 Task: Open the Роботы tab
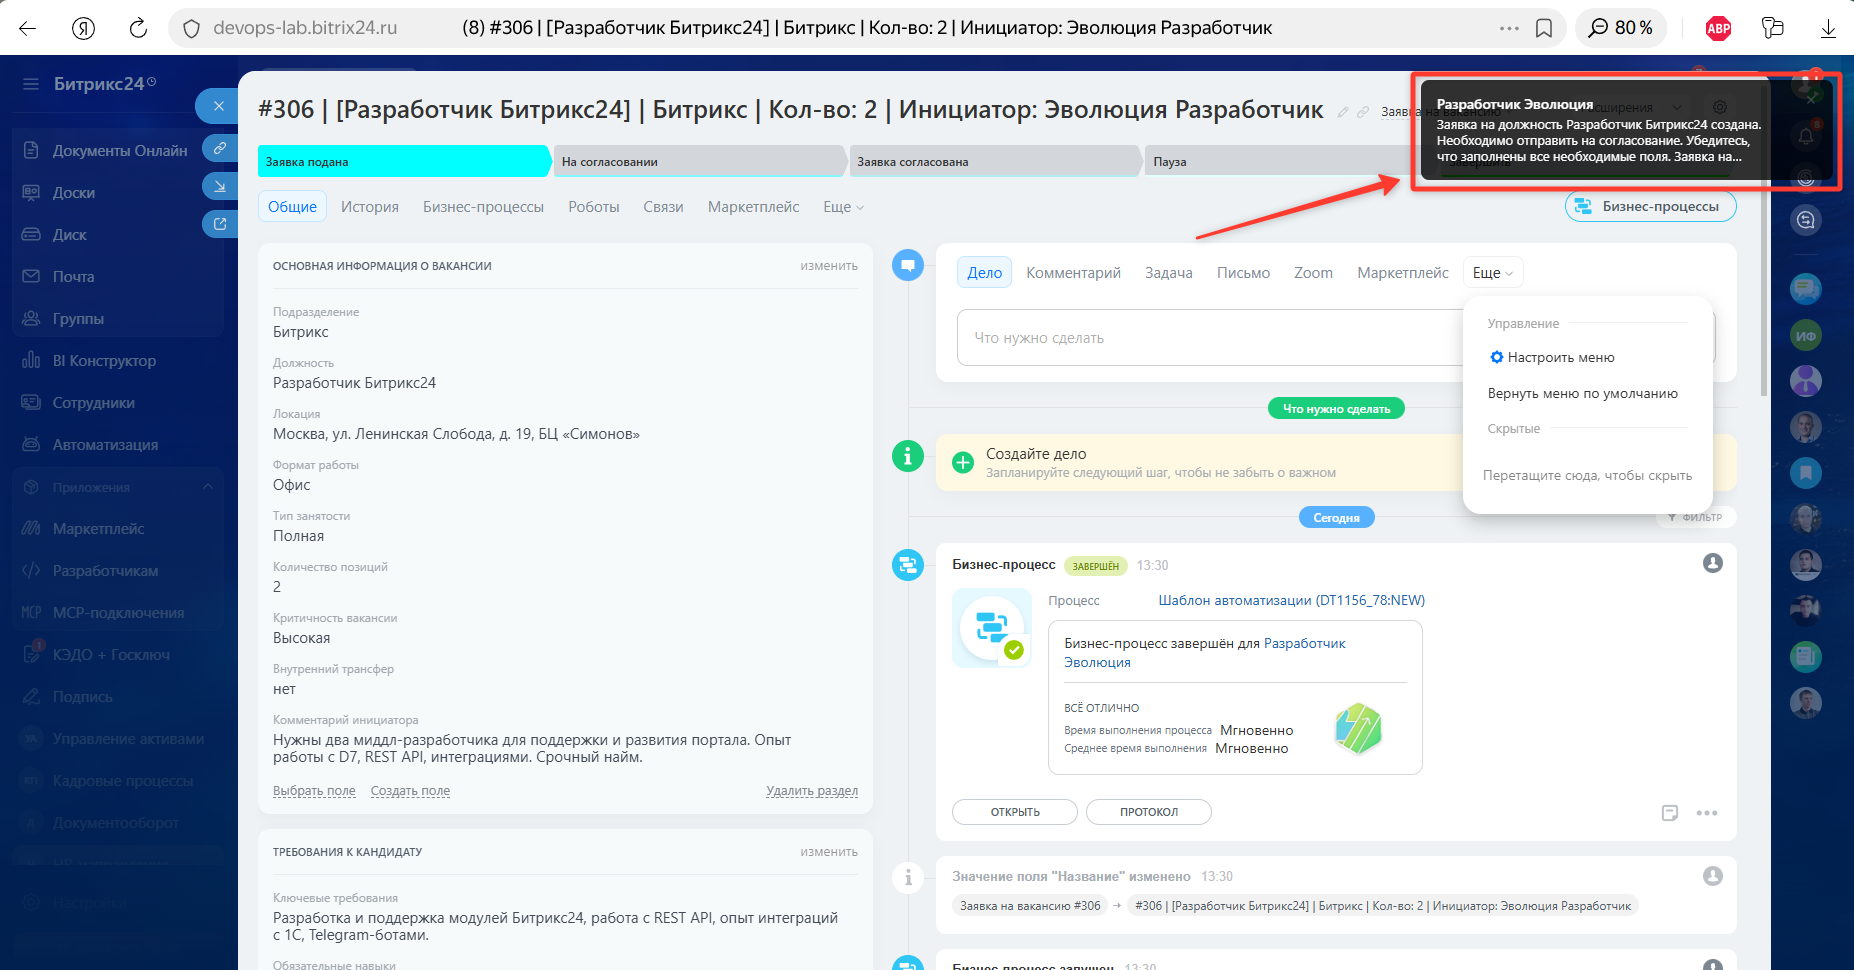coord(594,207)
